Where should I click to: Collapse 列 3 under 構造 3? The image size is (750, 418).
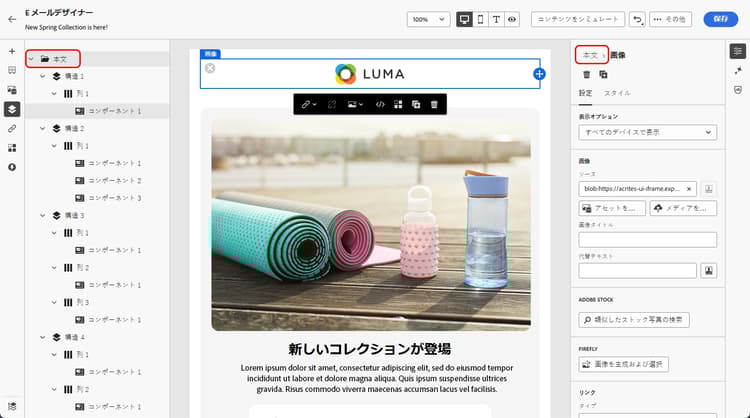[55, 302]
